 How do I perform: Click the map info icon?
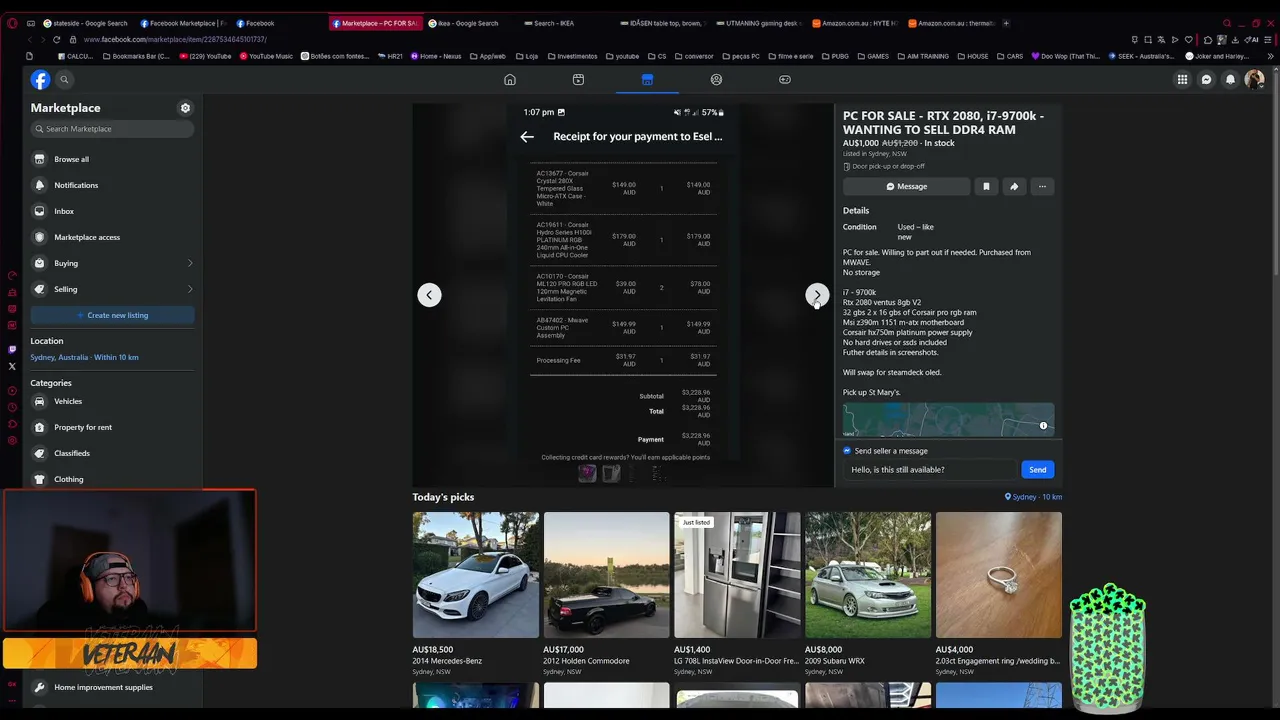(x=1043, y=426)
